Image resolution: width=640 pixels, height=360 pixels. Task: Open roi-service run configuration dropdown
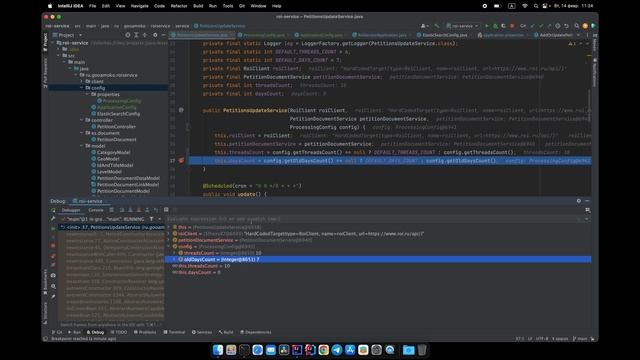point(462,26)
